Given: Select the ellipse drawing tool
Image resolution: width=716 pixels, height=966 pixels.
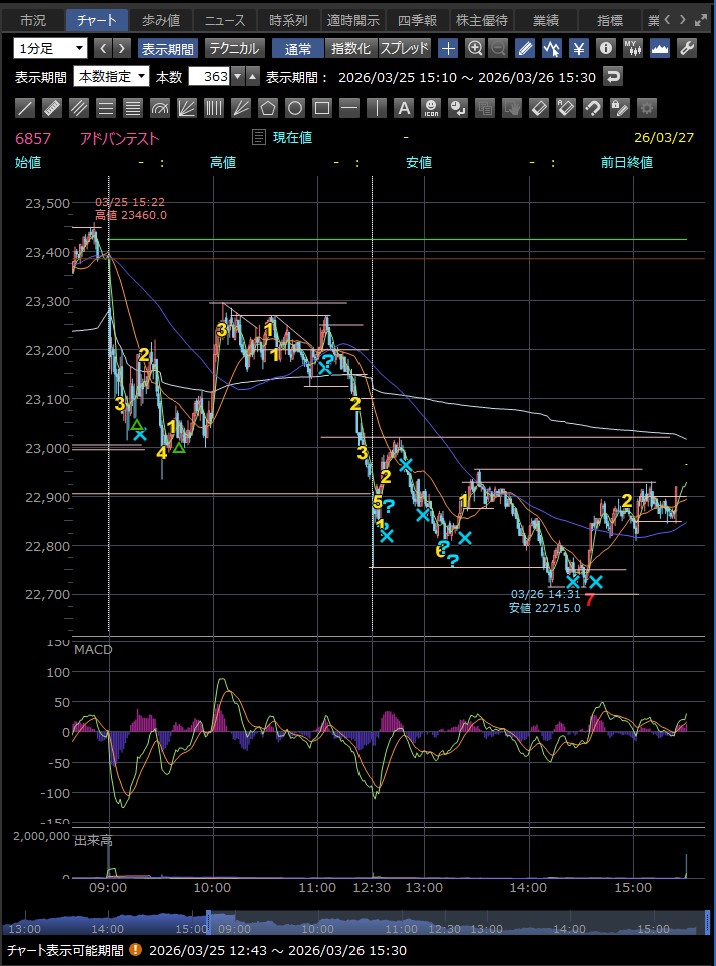Looking at the screenshot, I should [x=295, y=108].
